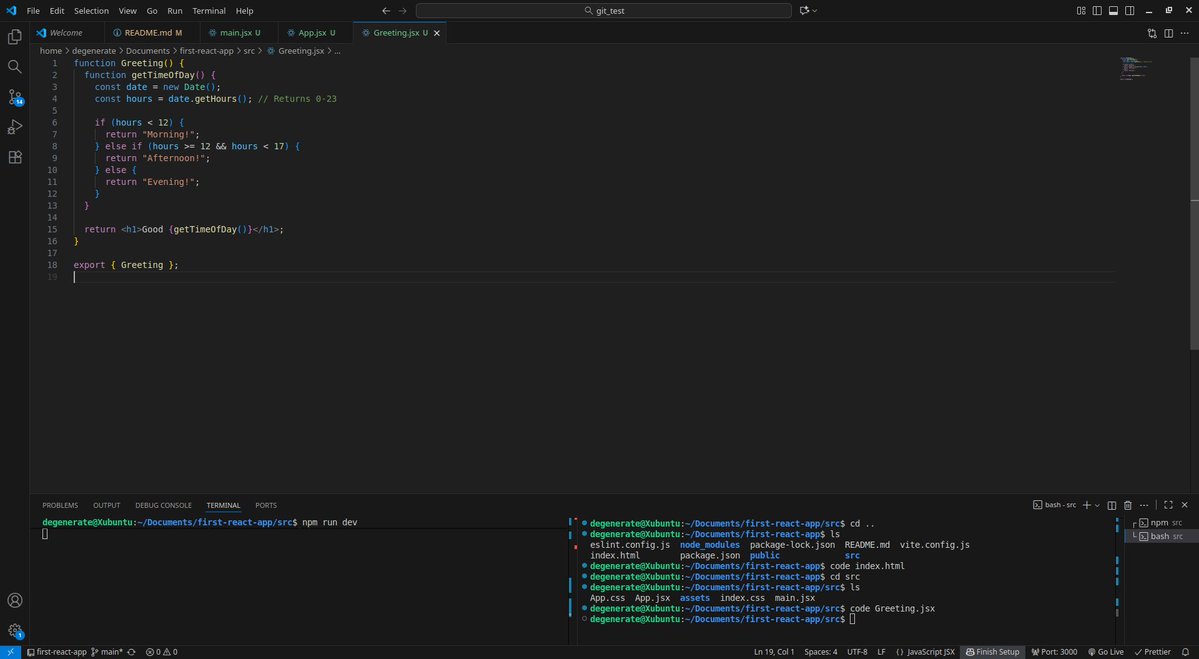1199x659 pixels.
Task: Click the Customize Layout icon in title bar
Action: [1081, 11]
